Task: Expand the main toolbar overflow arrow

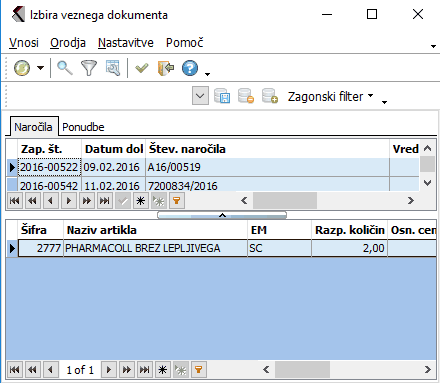Action: pos(207,74)
